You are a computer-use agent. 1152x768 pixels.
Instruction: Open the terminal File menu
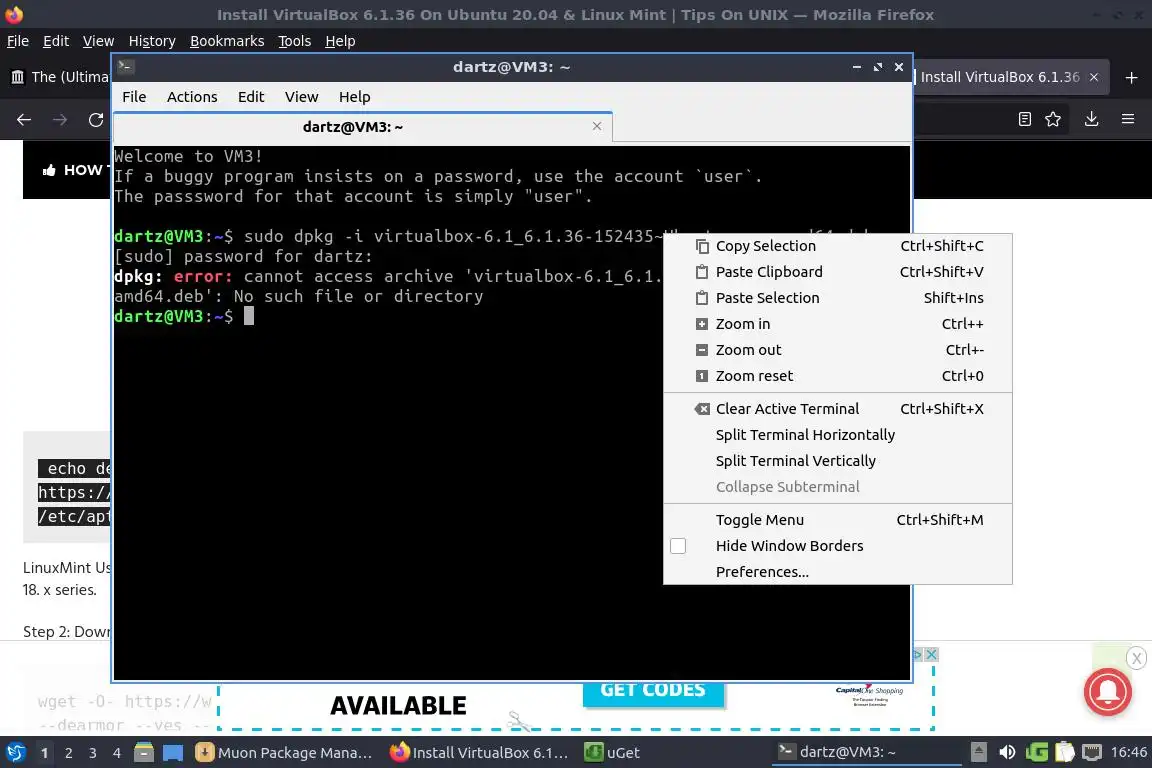pos(134,97)
